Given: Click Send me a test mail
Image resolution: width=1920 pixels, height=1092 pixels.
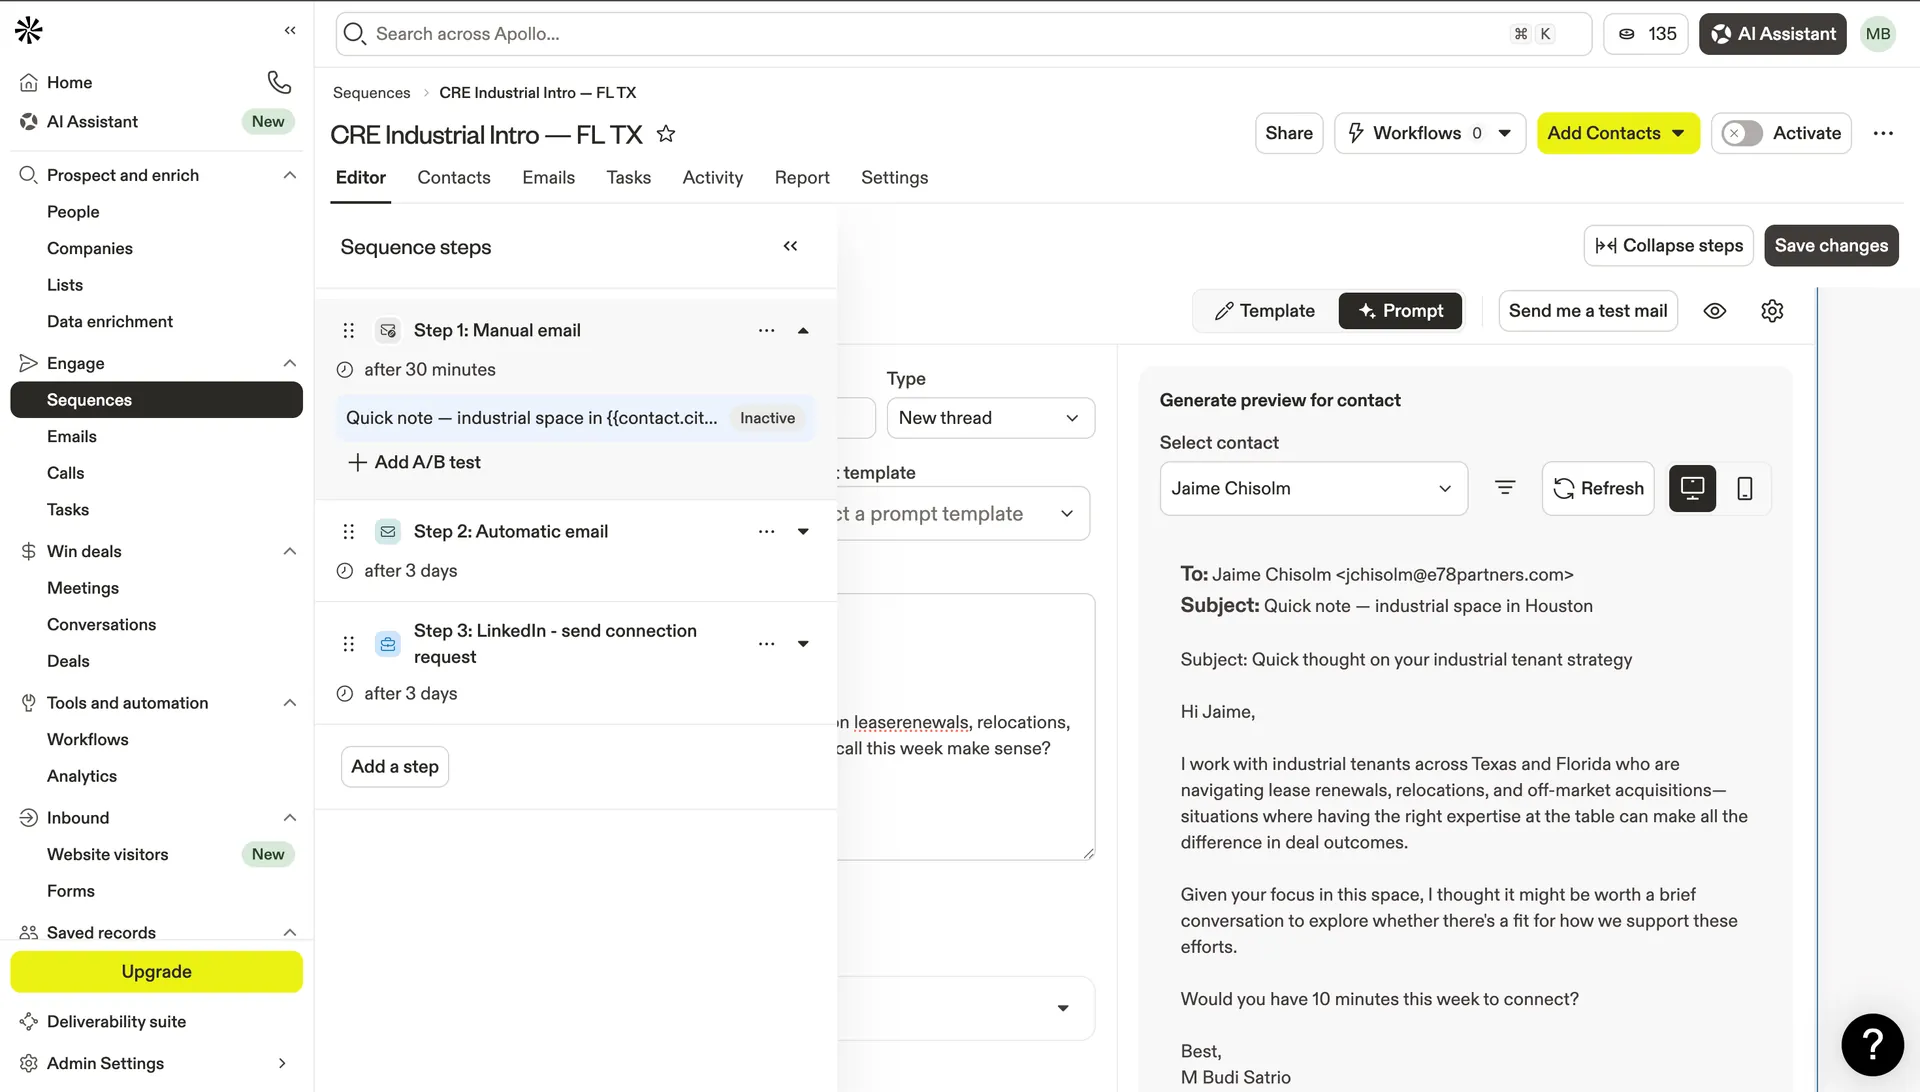Looking at the screenshot, I should pyautogui.click(x=1587, y=311).
